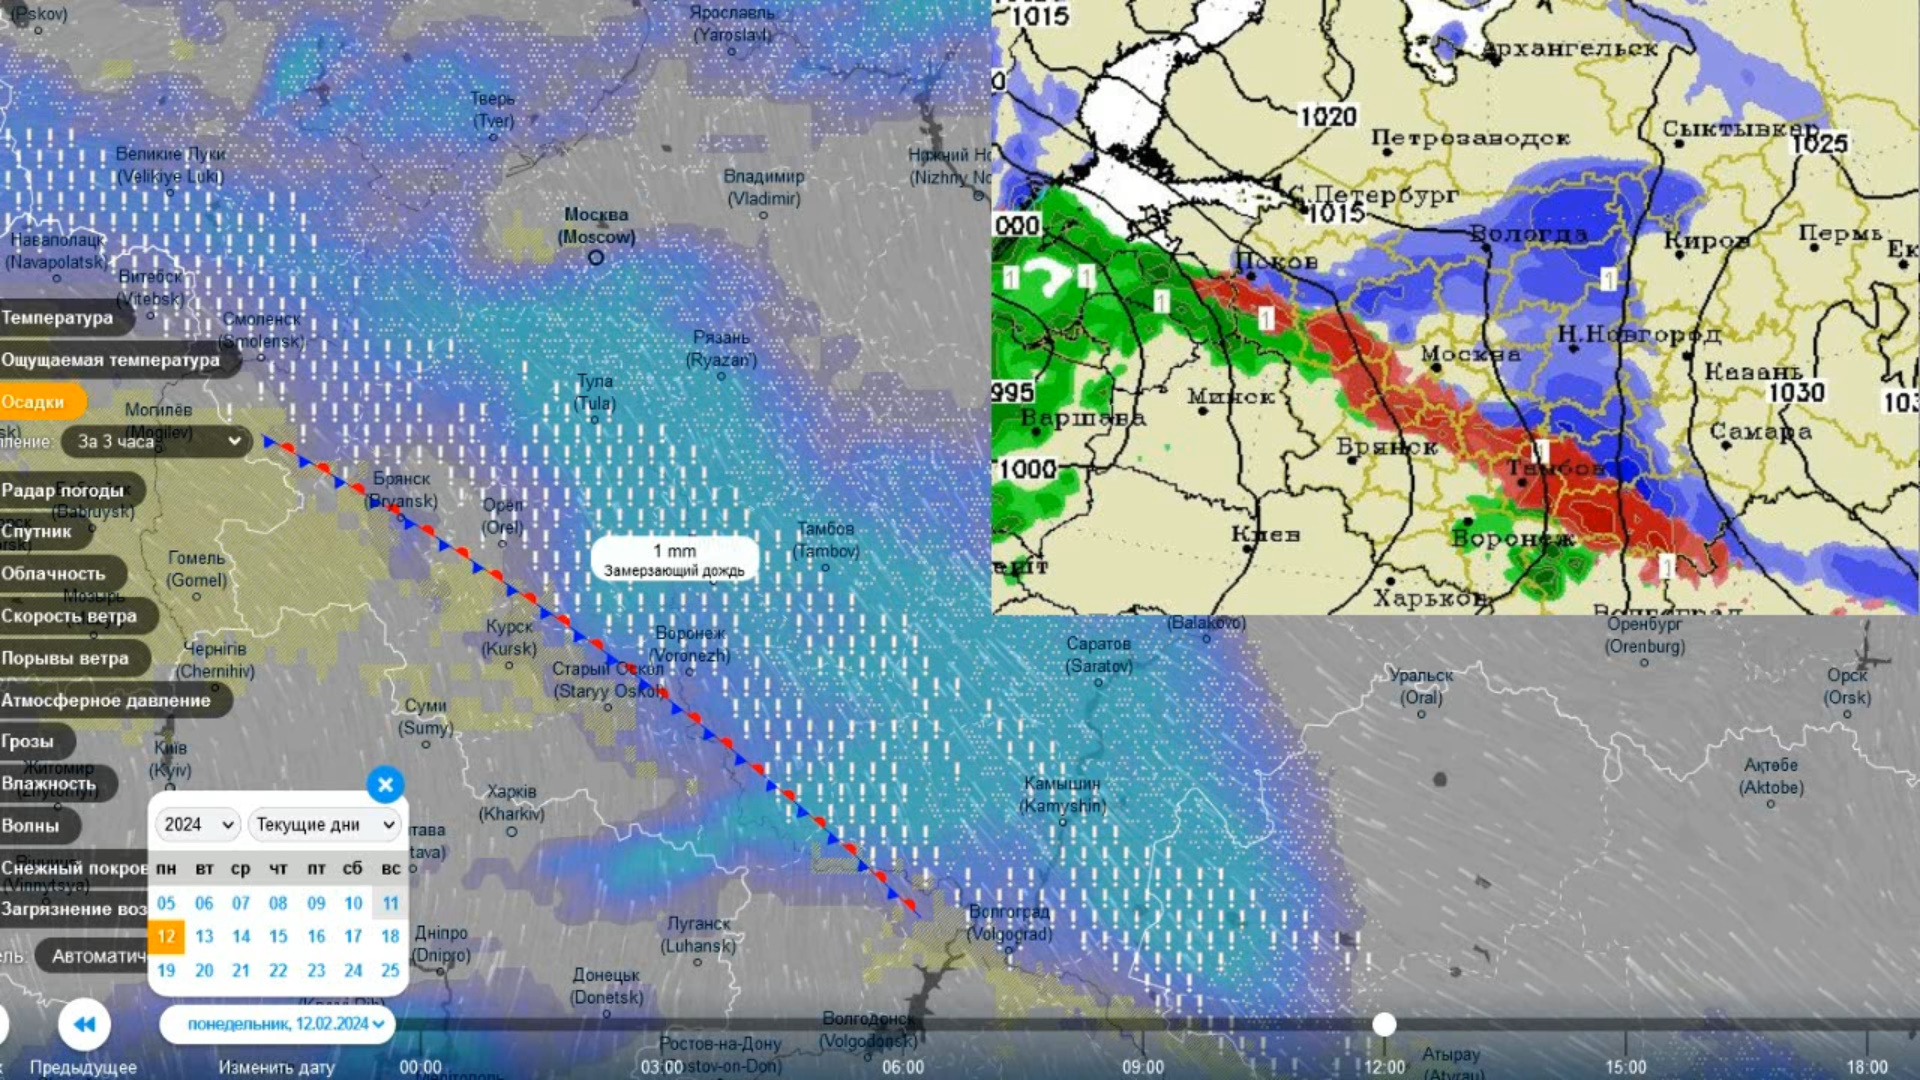This screenshot has height=1080, width=1920.
Task: Choose calendar date 17
Action: (353, 937)
